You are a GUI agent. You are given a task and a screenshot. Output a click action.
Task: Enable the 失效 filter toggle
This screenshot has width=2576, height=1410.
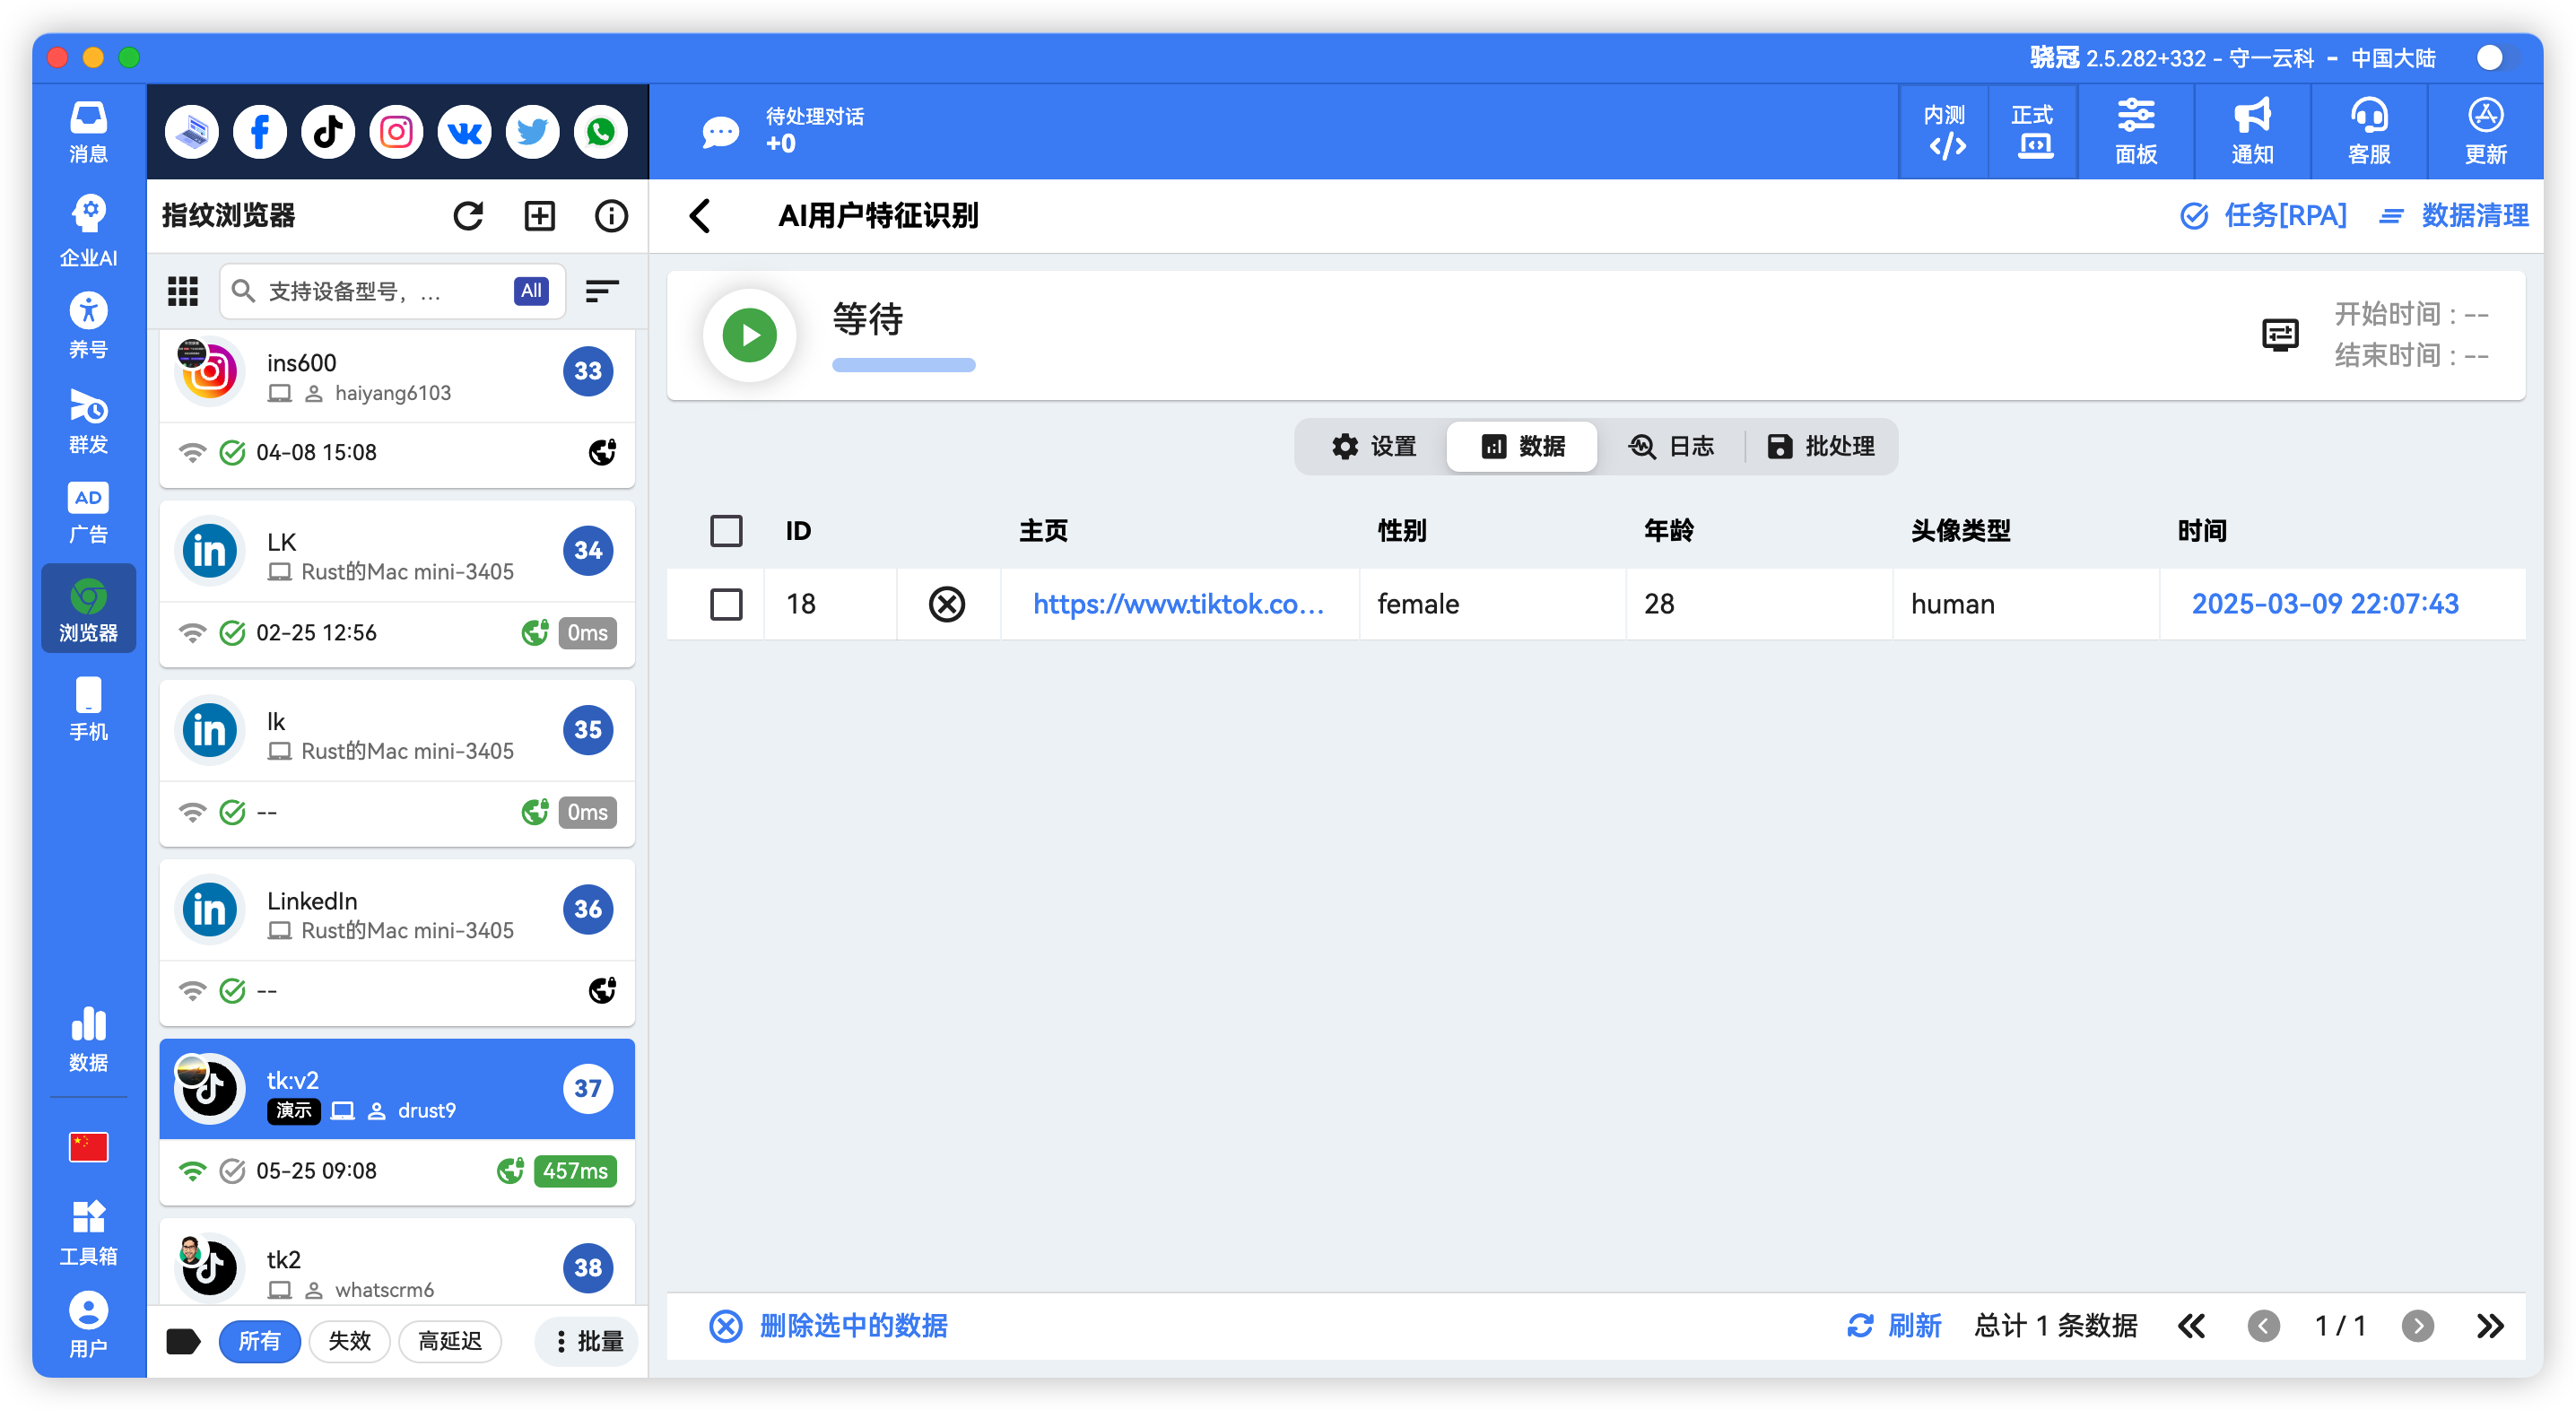tap(349, 1341)
